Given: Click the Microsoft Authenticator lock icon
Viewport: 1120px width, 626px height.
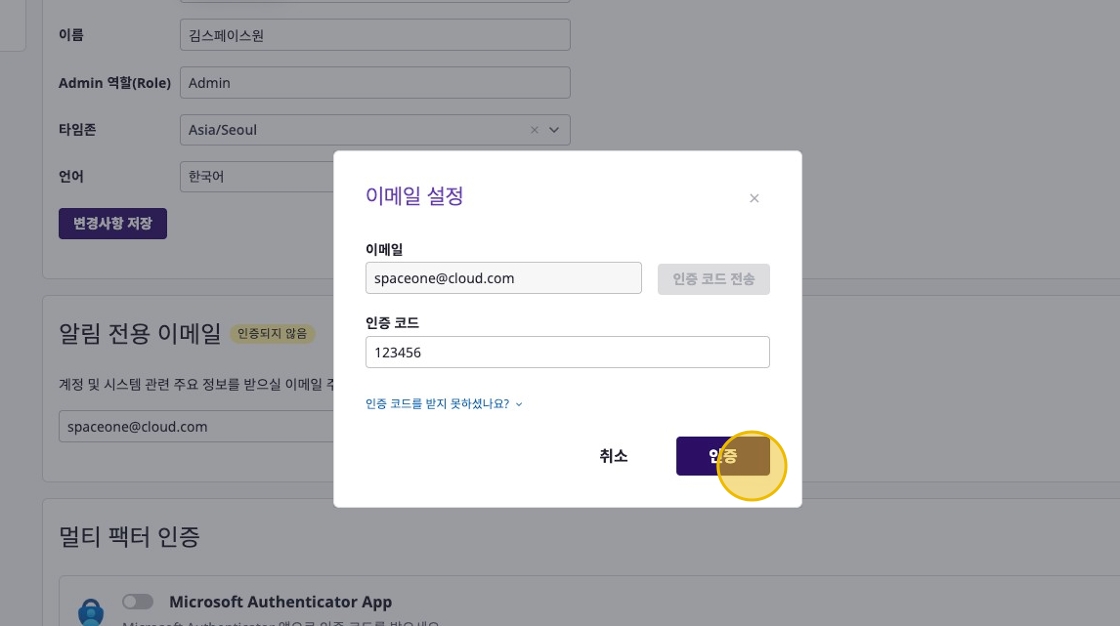Looking at the screenshot, I should coord(91,611).
